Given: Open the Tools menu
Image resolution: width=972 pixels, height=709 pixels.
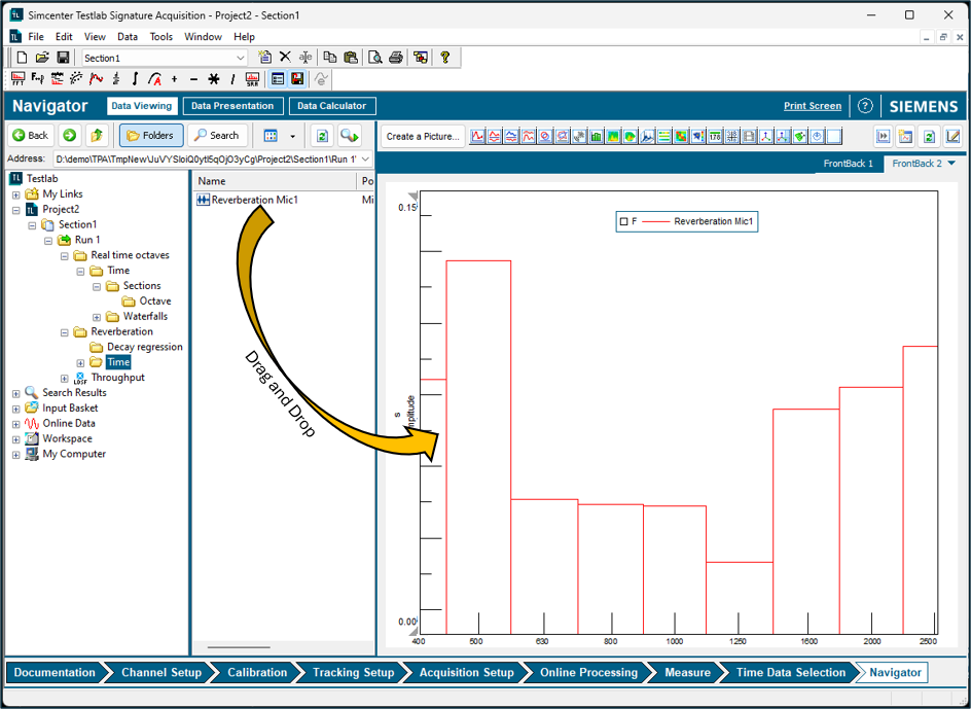Looking at the screenshot, I should click(161, 37).
